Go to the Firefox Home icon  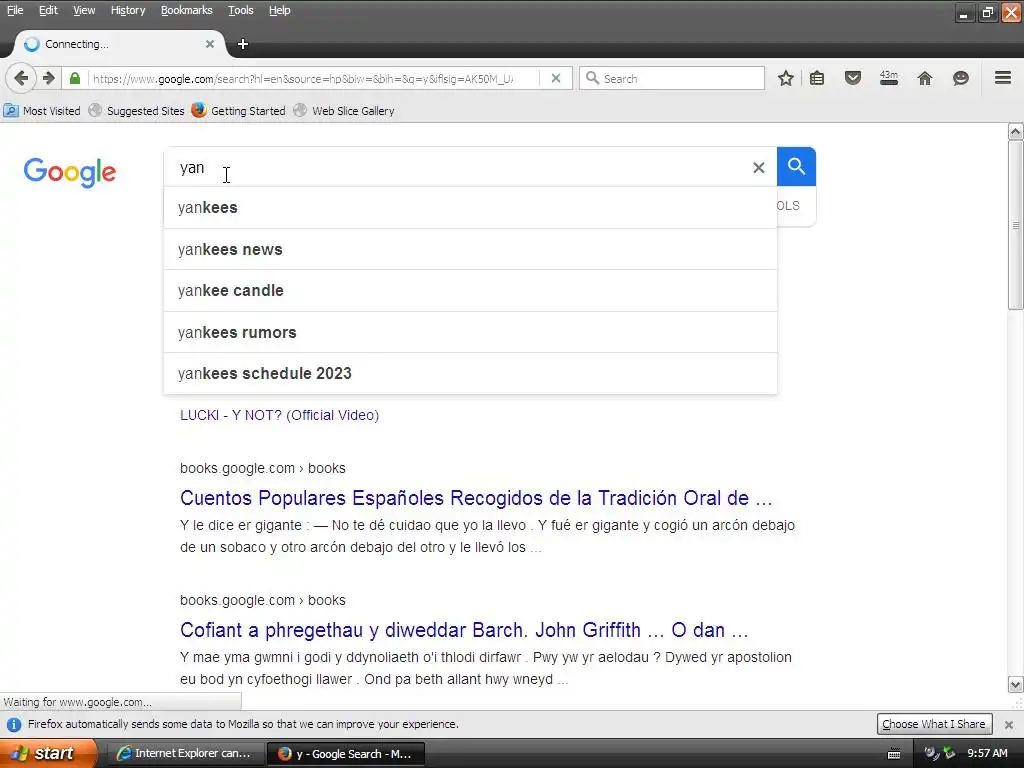[x=925, y=78]
